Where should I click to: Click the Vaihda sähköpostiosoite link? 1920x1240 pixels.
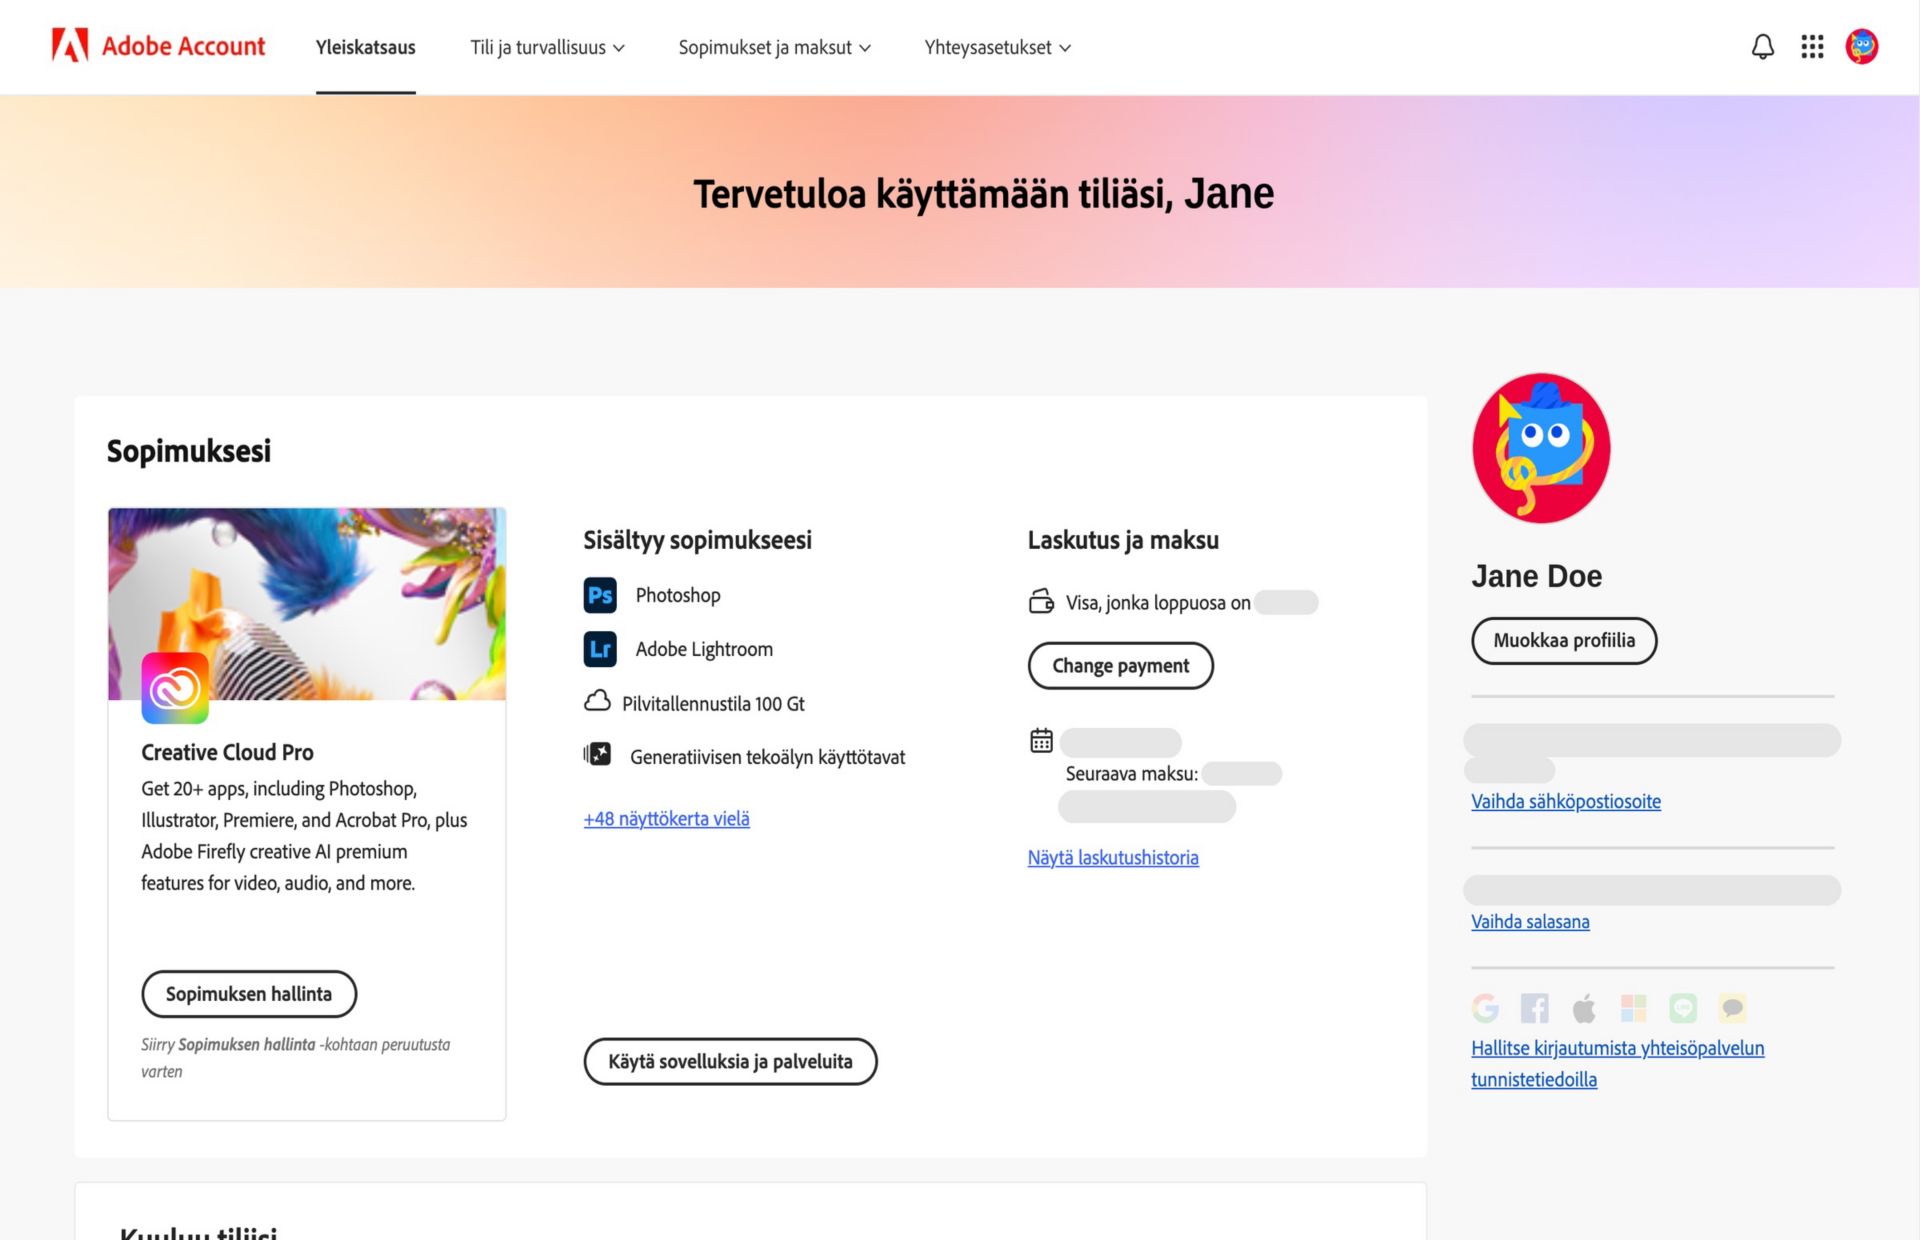(x=1566, y=801)
